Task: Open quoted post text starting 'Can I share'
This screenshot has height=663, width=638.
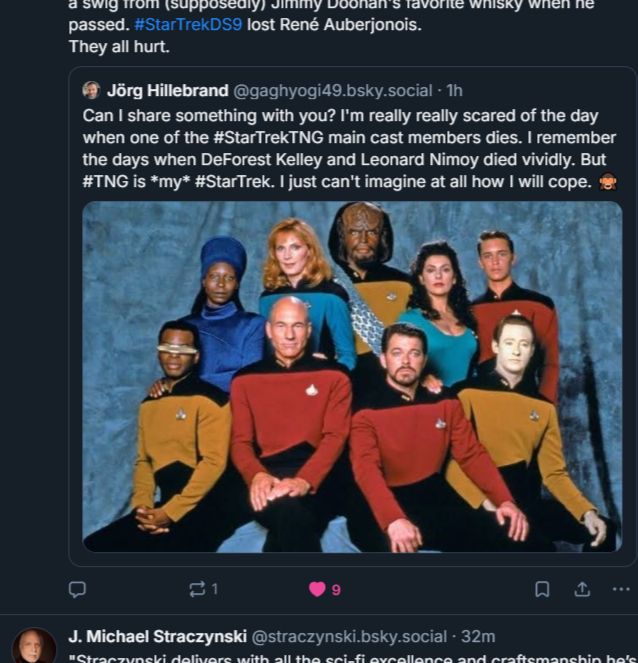Action: click(349, 148)
